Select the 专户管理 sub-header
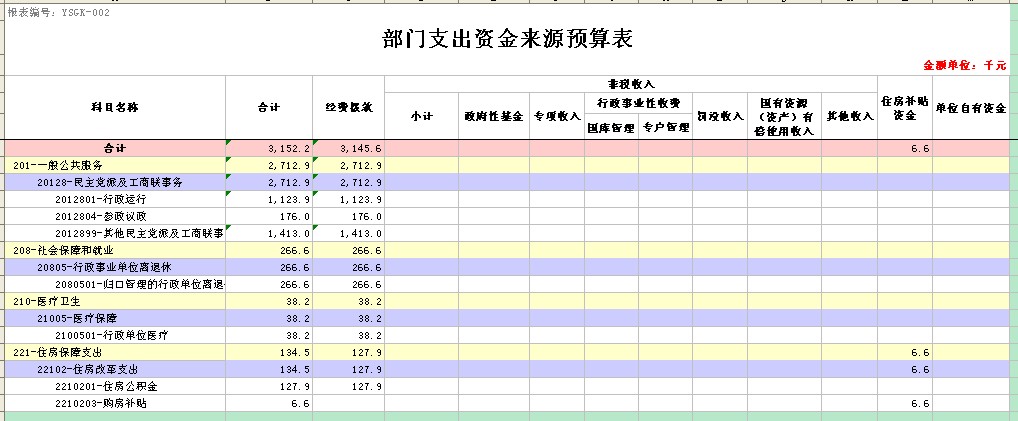This screenshot has width=1018, height=421. pos(665,127)
